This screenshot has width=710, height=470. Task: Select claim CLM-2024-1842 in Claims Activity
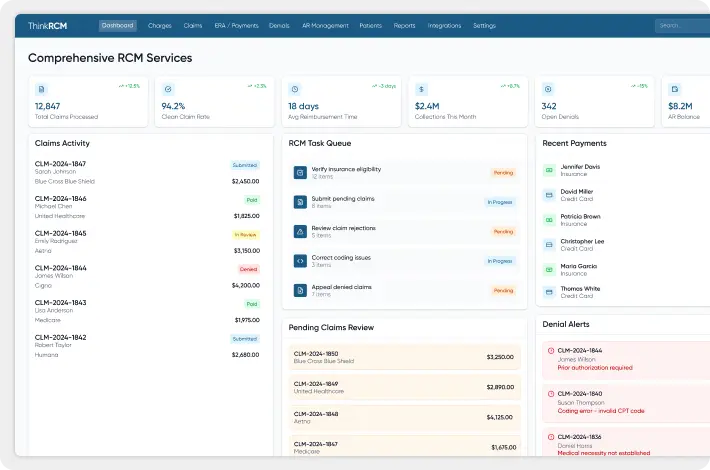point(147,346)
